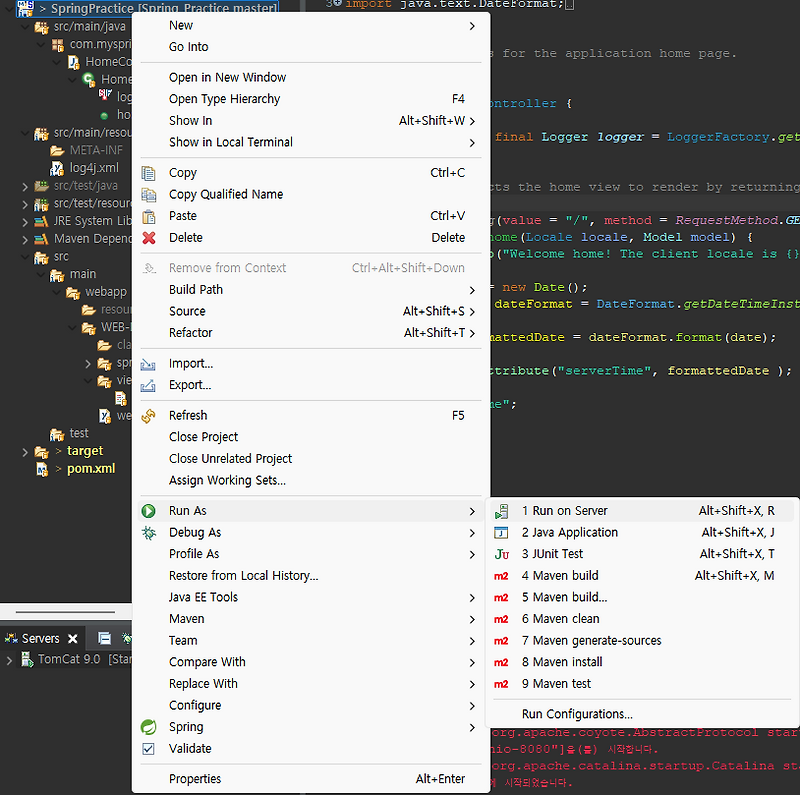Click the Copy Qualified Name icon

tap(148, 194)
